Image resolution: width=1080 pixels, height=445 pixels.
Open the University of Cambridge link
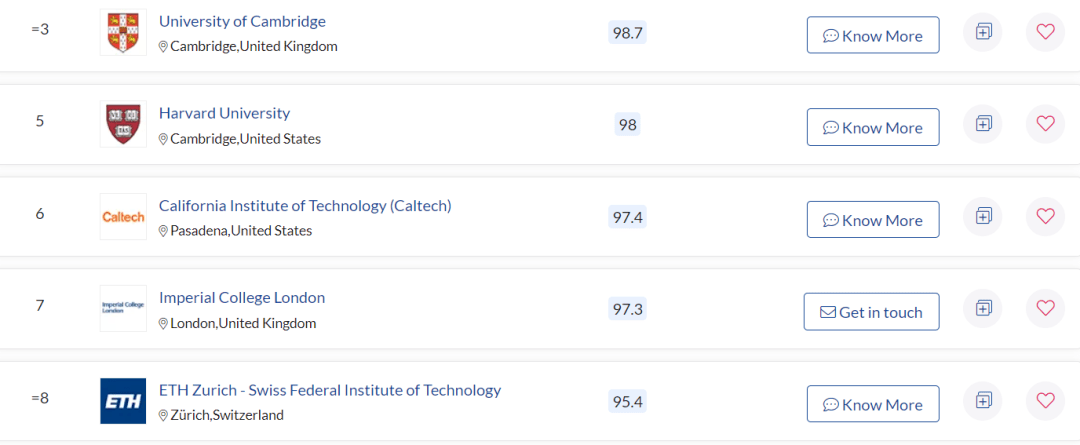tap(242, 21)
